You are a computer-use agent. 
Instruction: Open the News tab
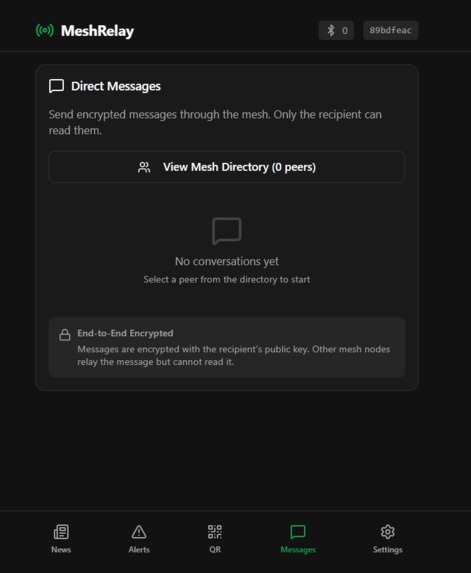tap(61, 539)
